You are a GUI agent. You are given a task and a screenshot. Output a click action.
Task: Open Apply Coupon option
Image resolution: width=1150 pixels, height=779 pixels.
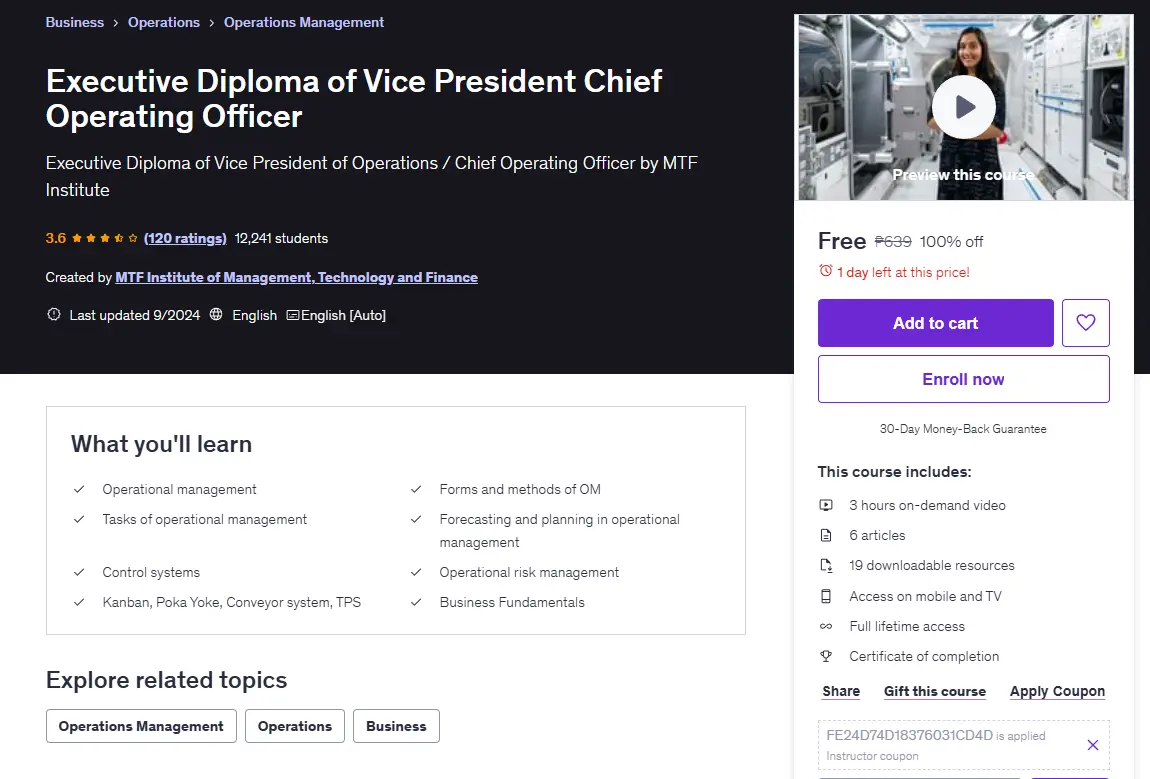[x=1057, y=691]
